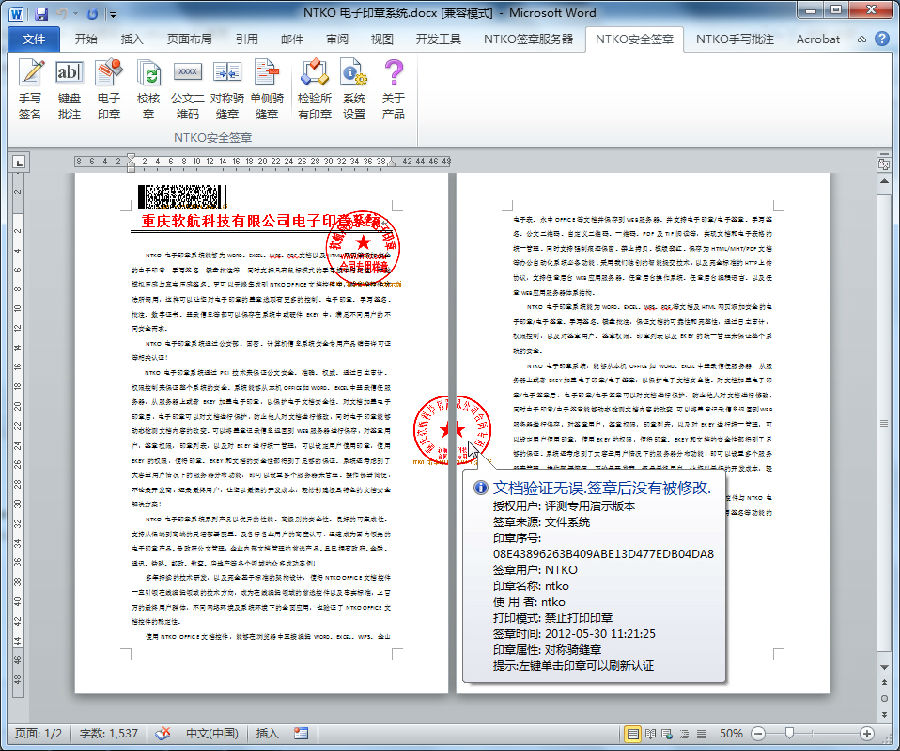Switch to the 页面布局 Page Layout tab
Viewport: 900px width, 751px height.
pyautogui.click(x=189, y=39)
